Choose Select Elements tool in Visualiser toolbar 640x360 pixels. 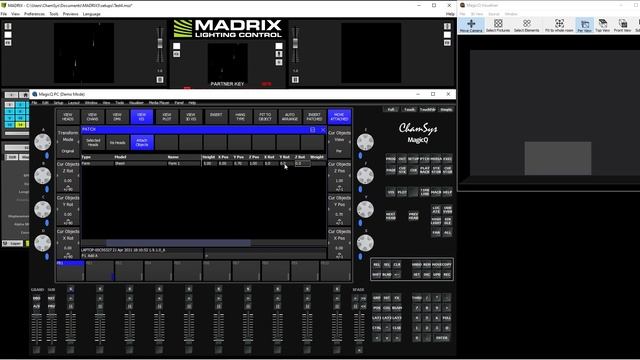tap(527, 25)
